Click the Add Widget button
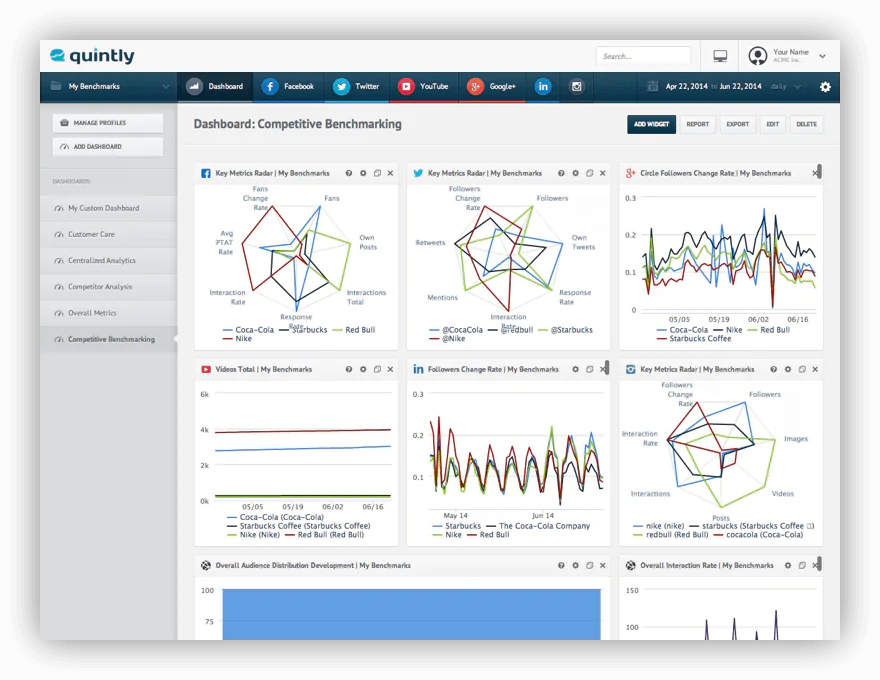 coord(651,124)
